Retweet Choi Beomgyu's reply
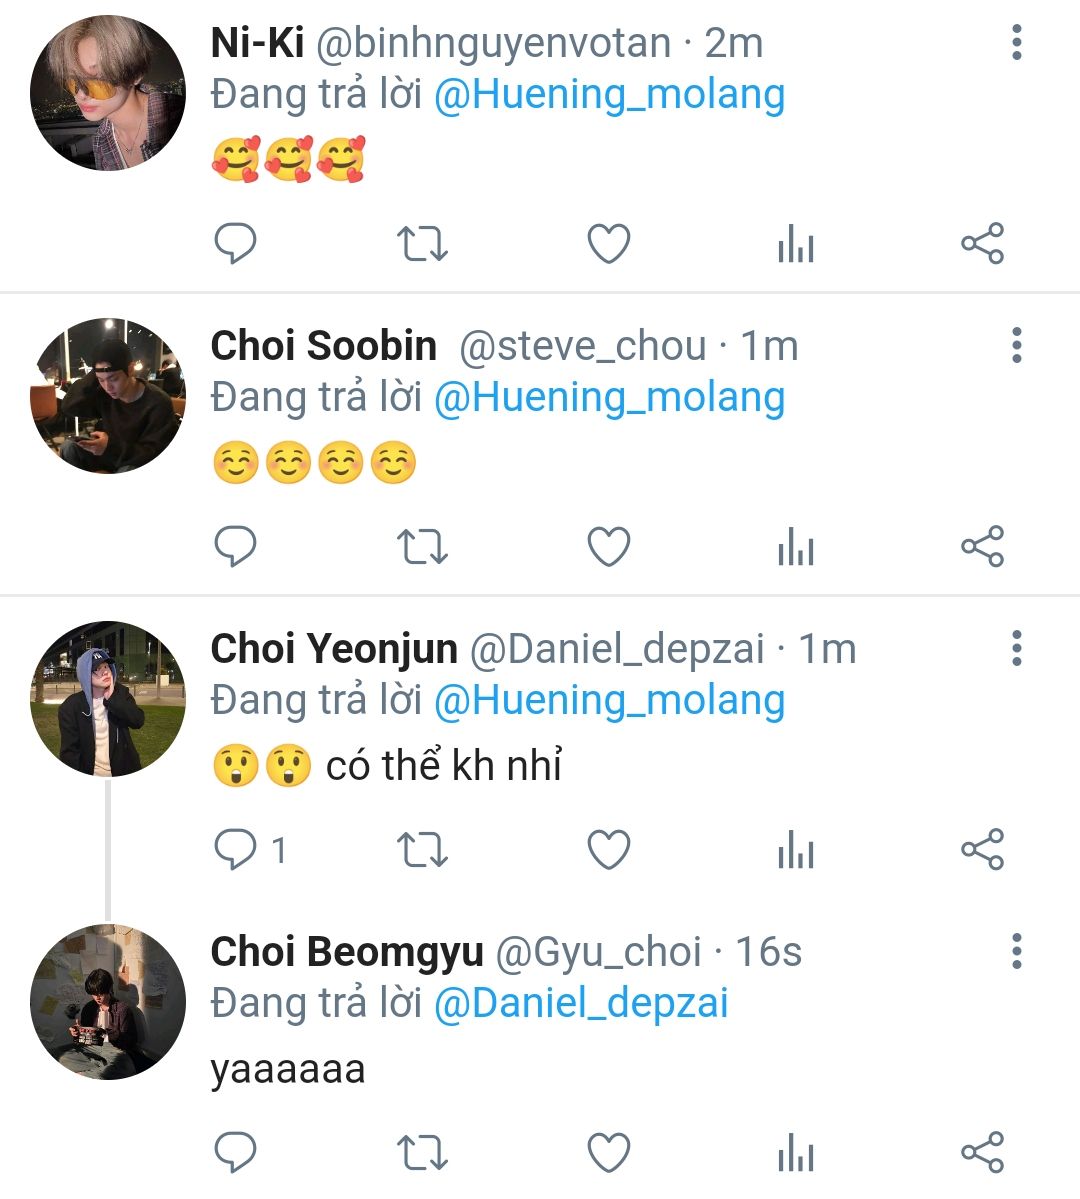 click(x=422, y=1153)
